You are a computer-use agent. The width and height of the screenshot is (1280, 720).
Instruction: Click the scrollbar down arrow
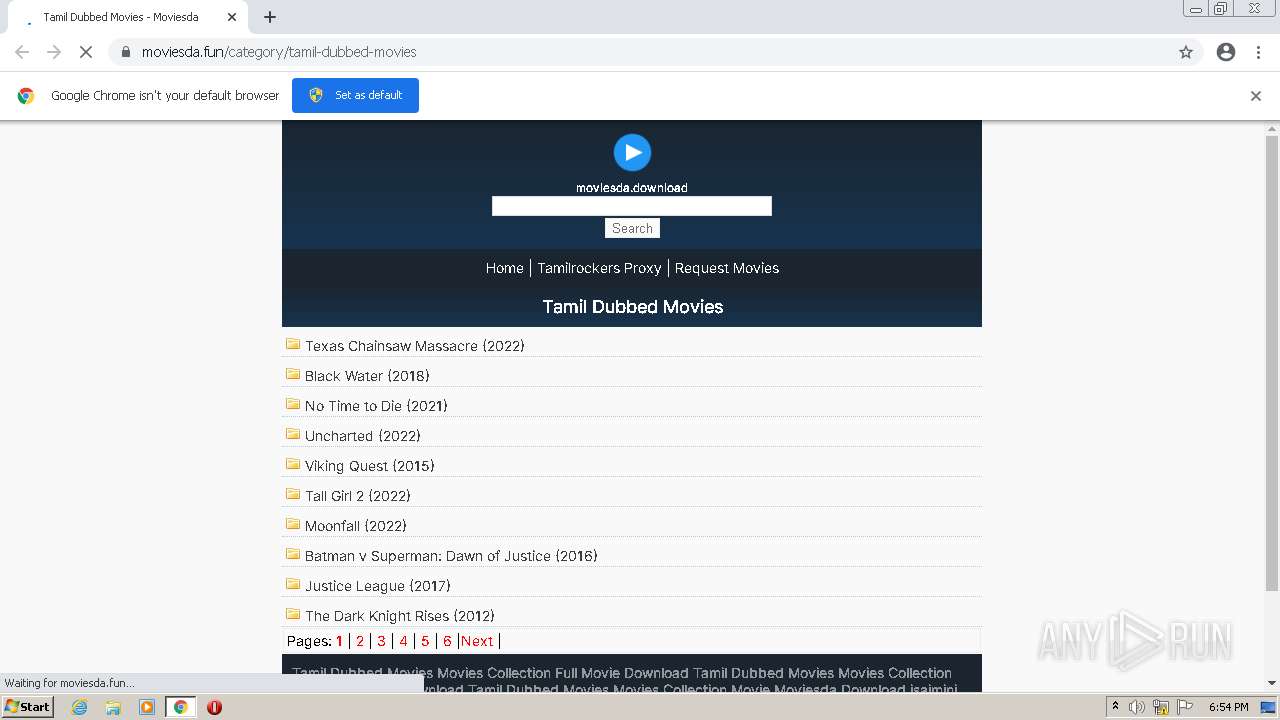(1272, 683)
